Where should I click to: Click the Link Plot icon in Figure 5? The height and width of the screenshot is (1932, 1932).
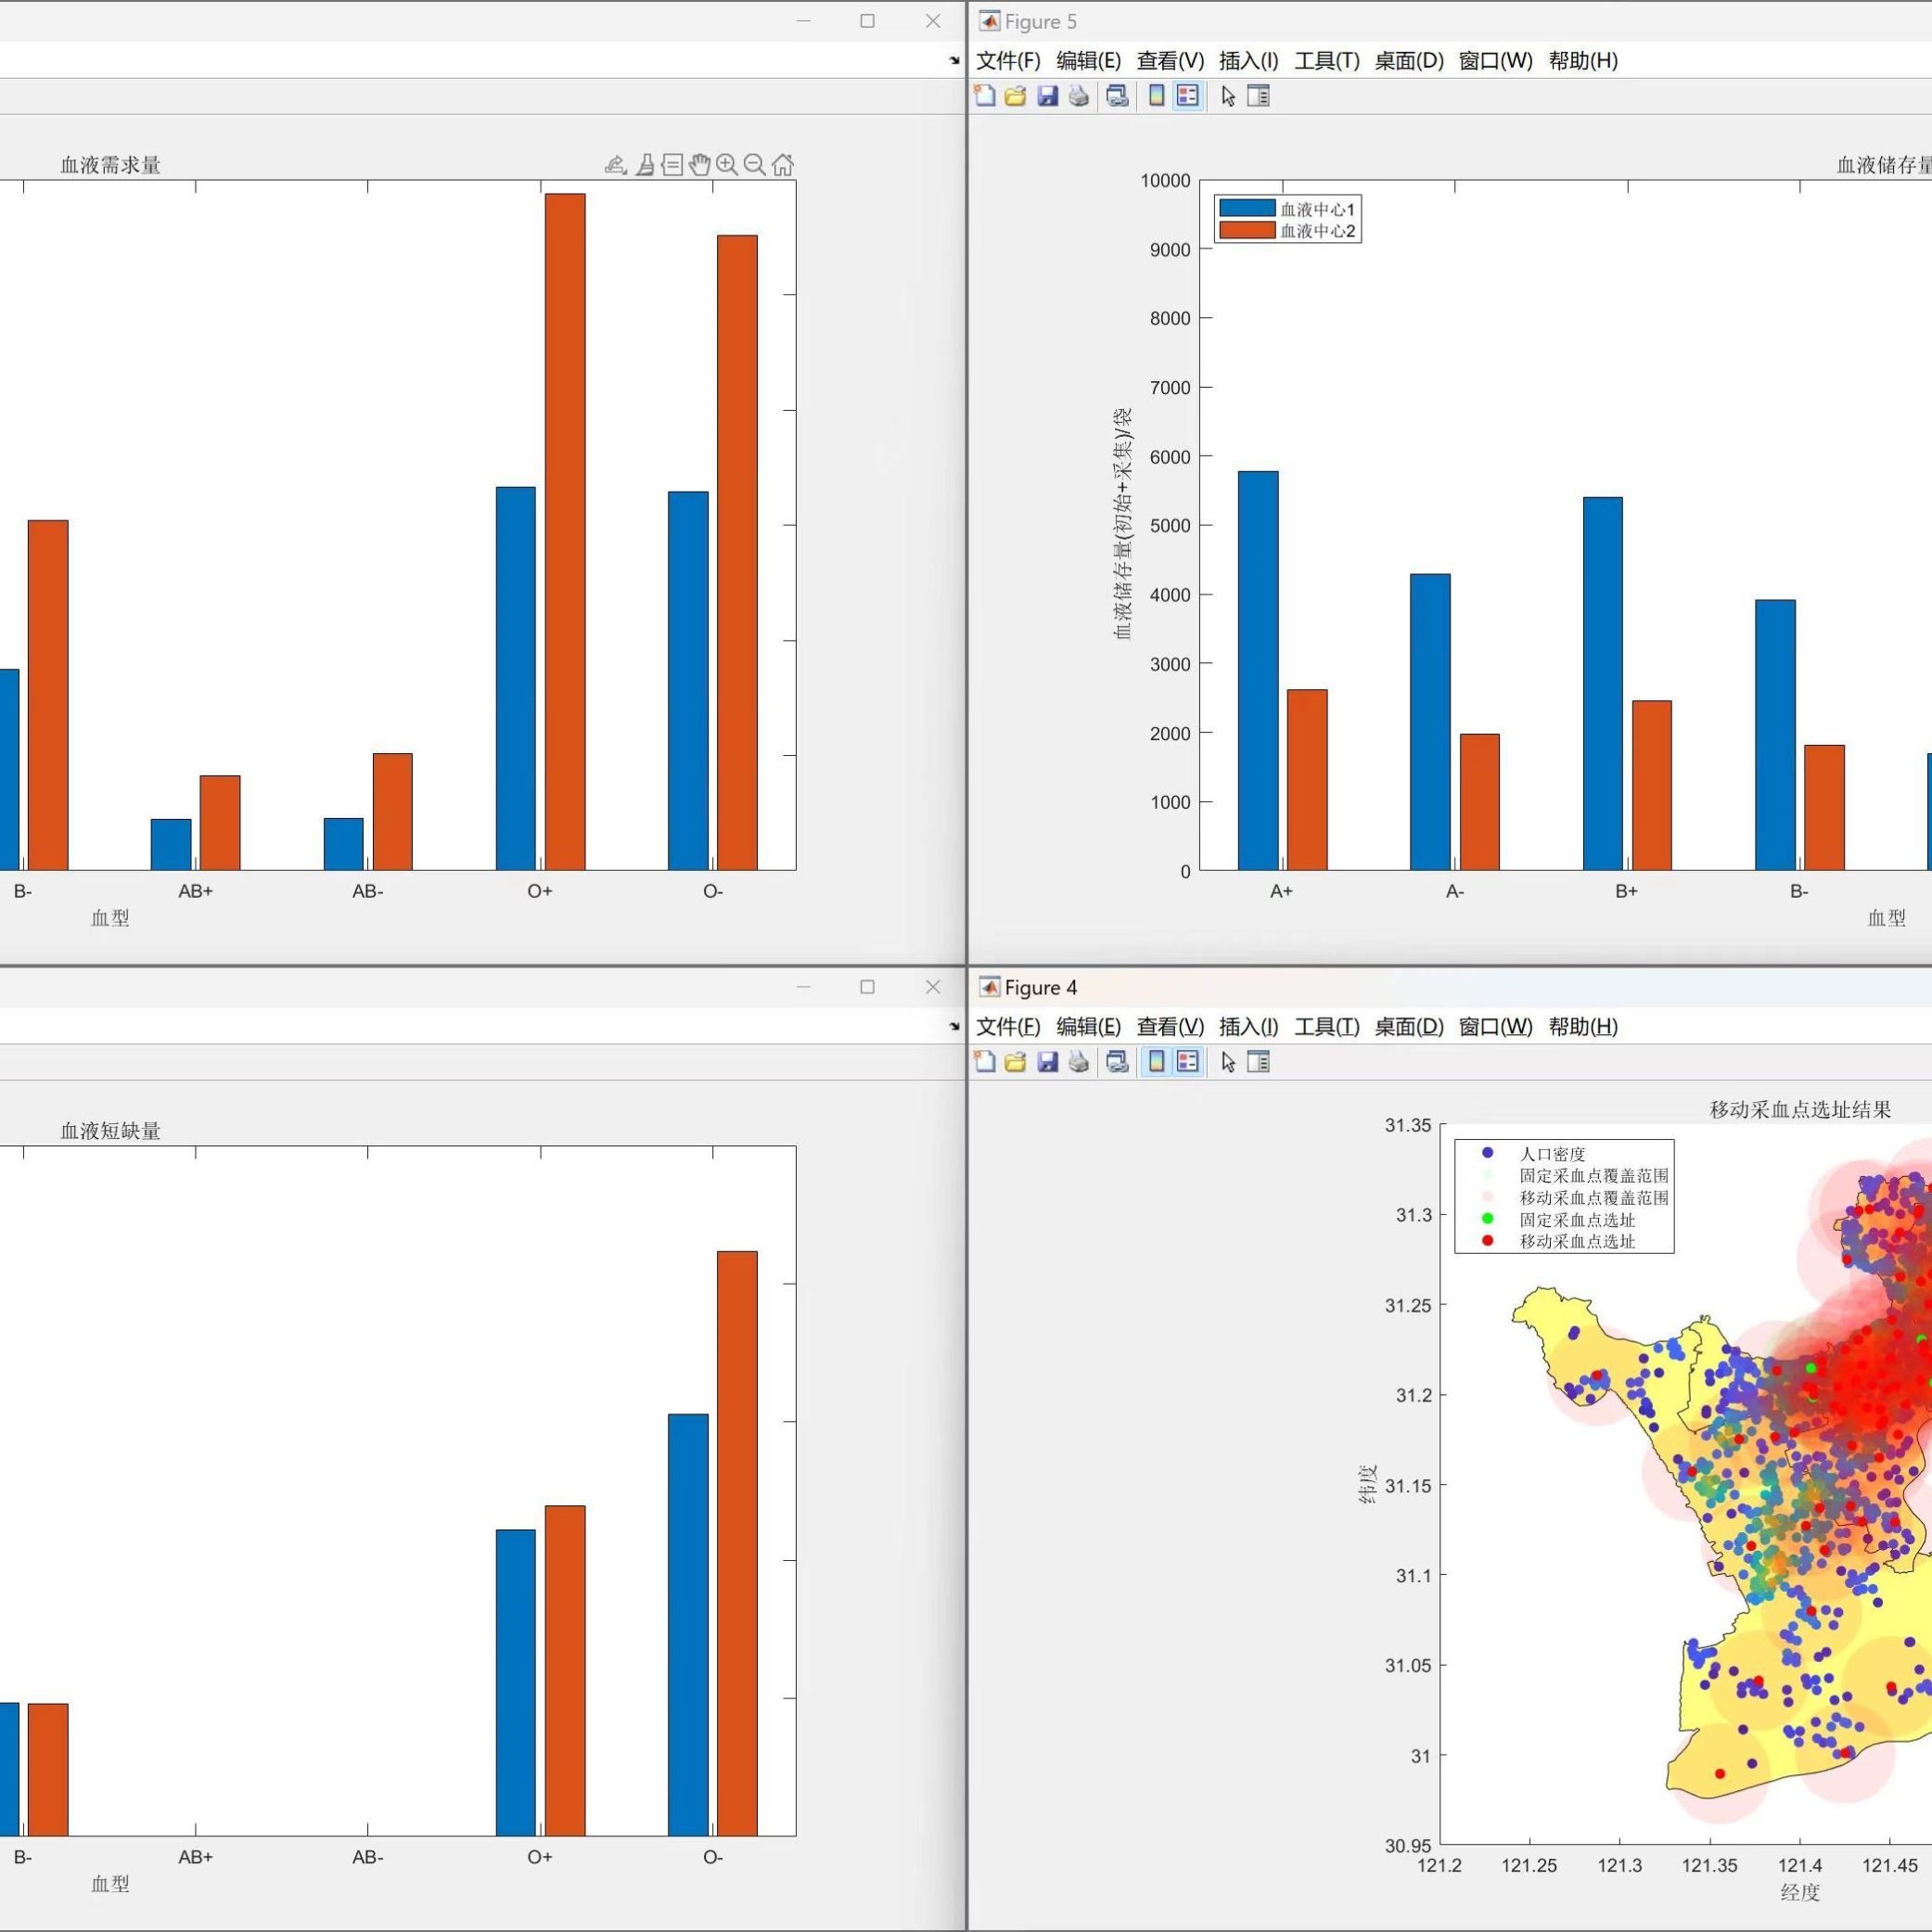coord(1117,96)
